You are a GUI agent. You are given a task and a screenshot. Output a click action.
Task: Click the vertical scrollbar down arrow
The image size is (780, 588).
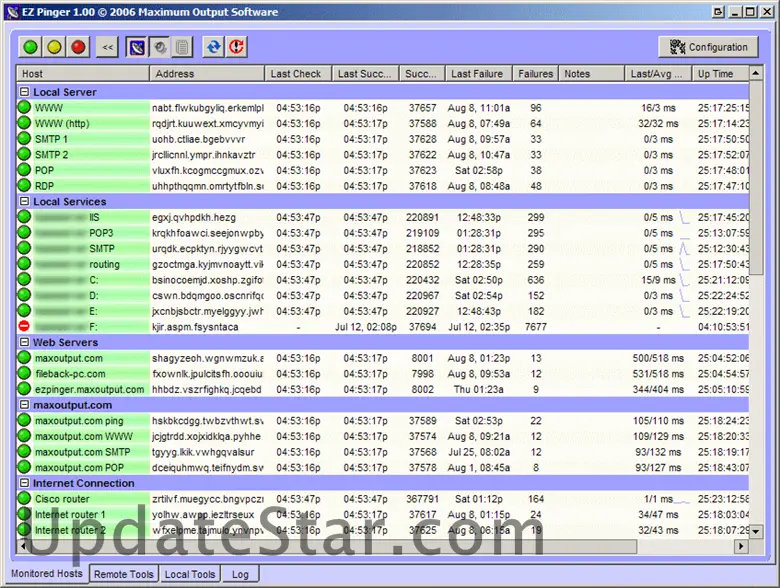[x=756, y=531]
